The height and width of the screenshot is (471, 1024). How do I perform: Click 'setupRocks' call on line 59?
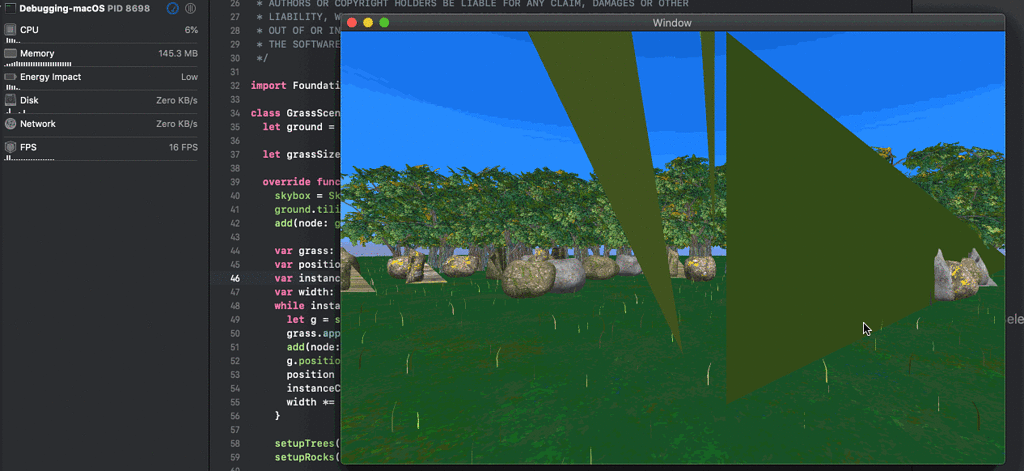pos(308,457)
